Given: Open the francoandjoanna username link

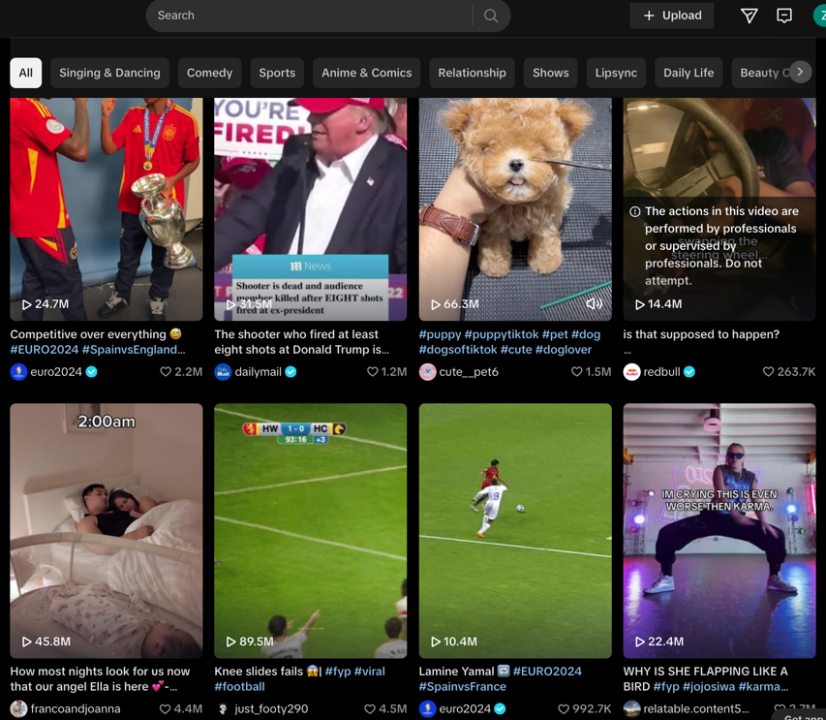Looking at the screenshot, I should point(75,709).
